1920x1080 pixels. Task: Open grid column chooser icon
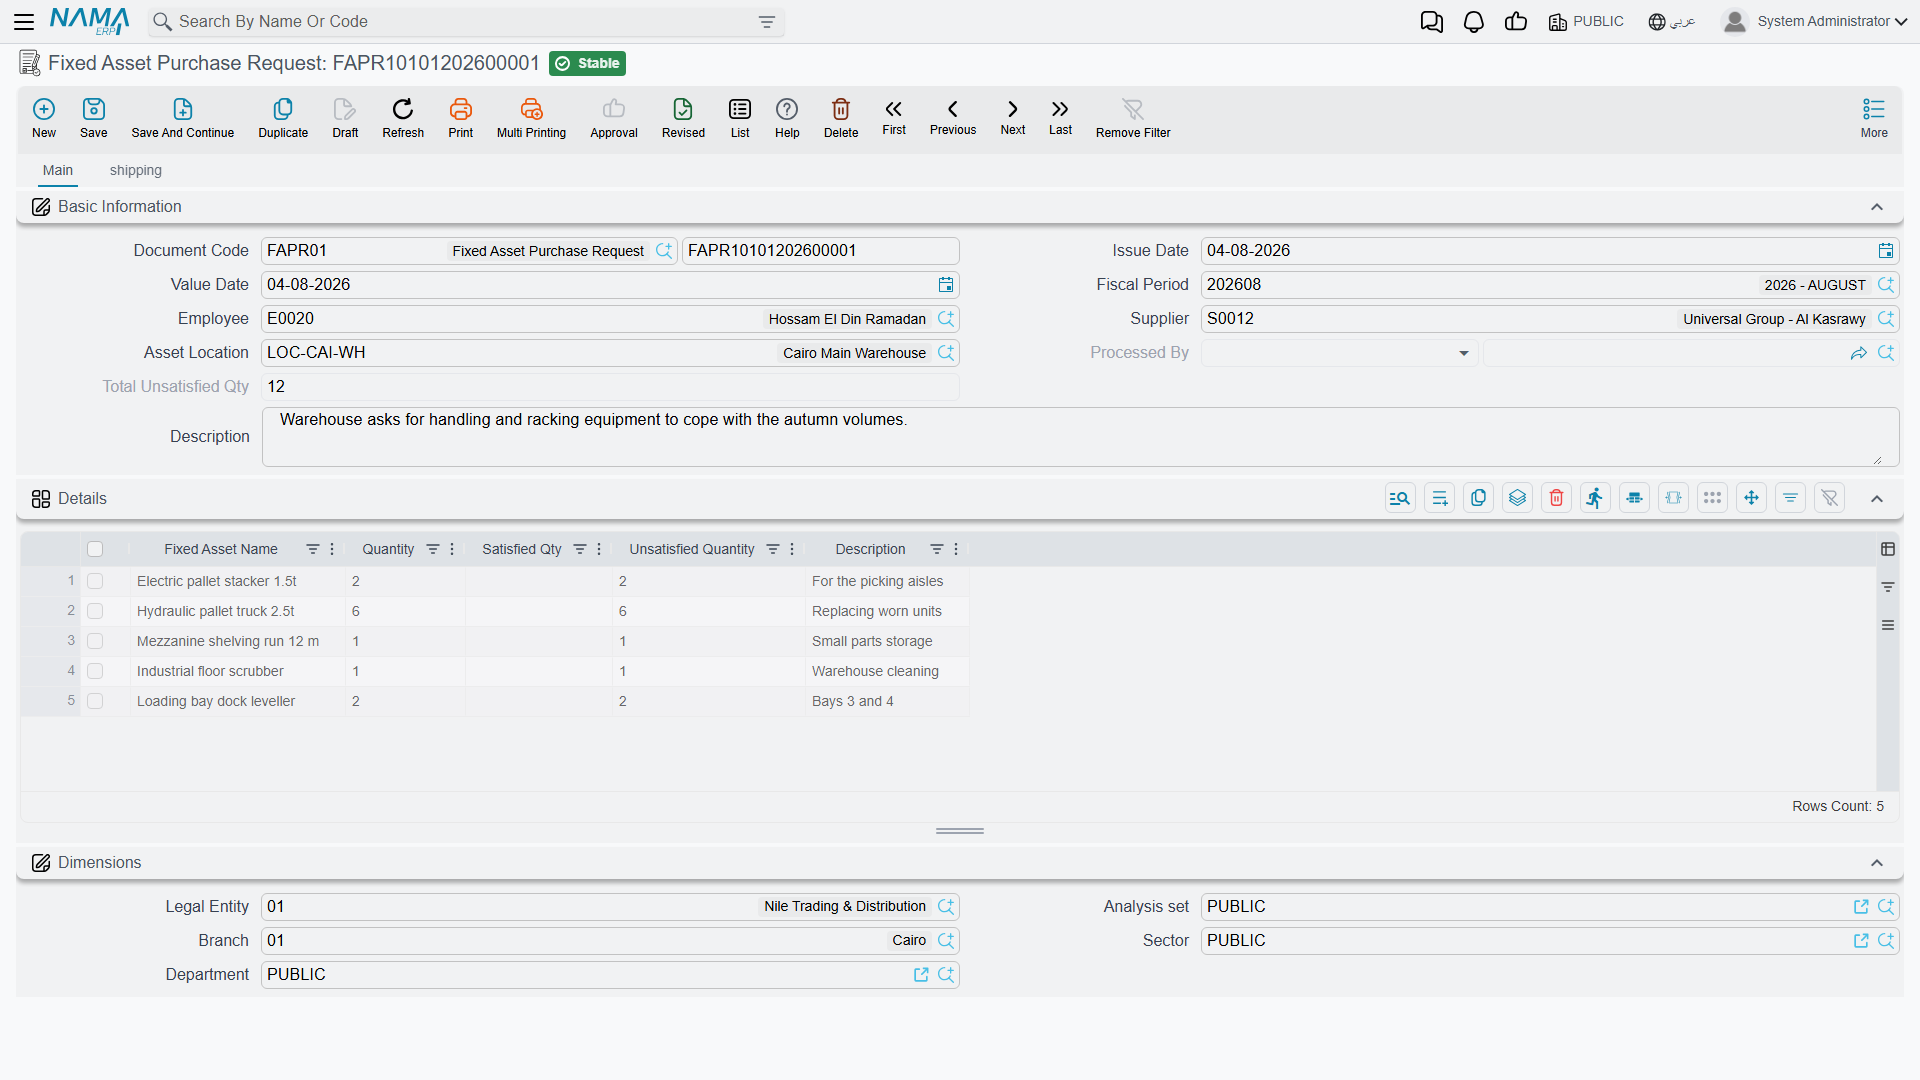tap(1888, 549)
